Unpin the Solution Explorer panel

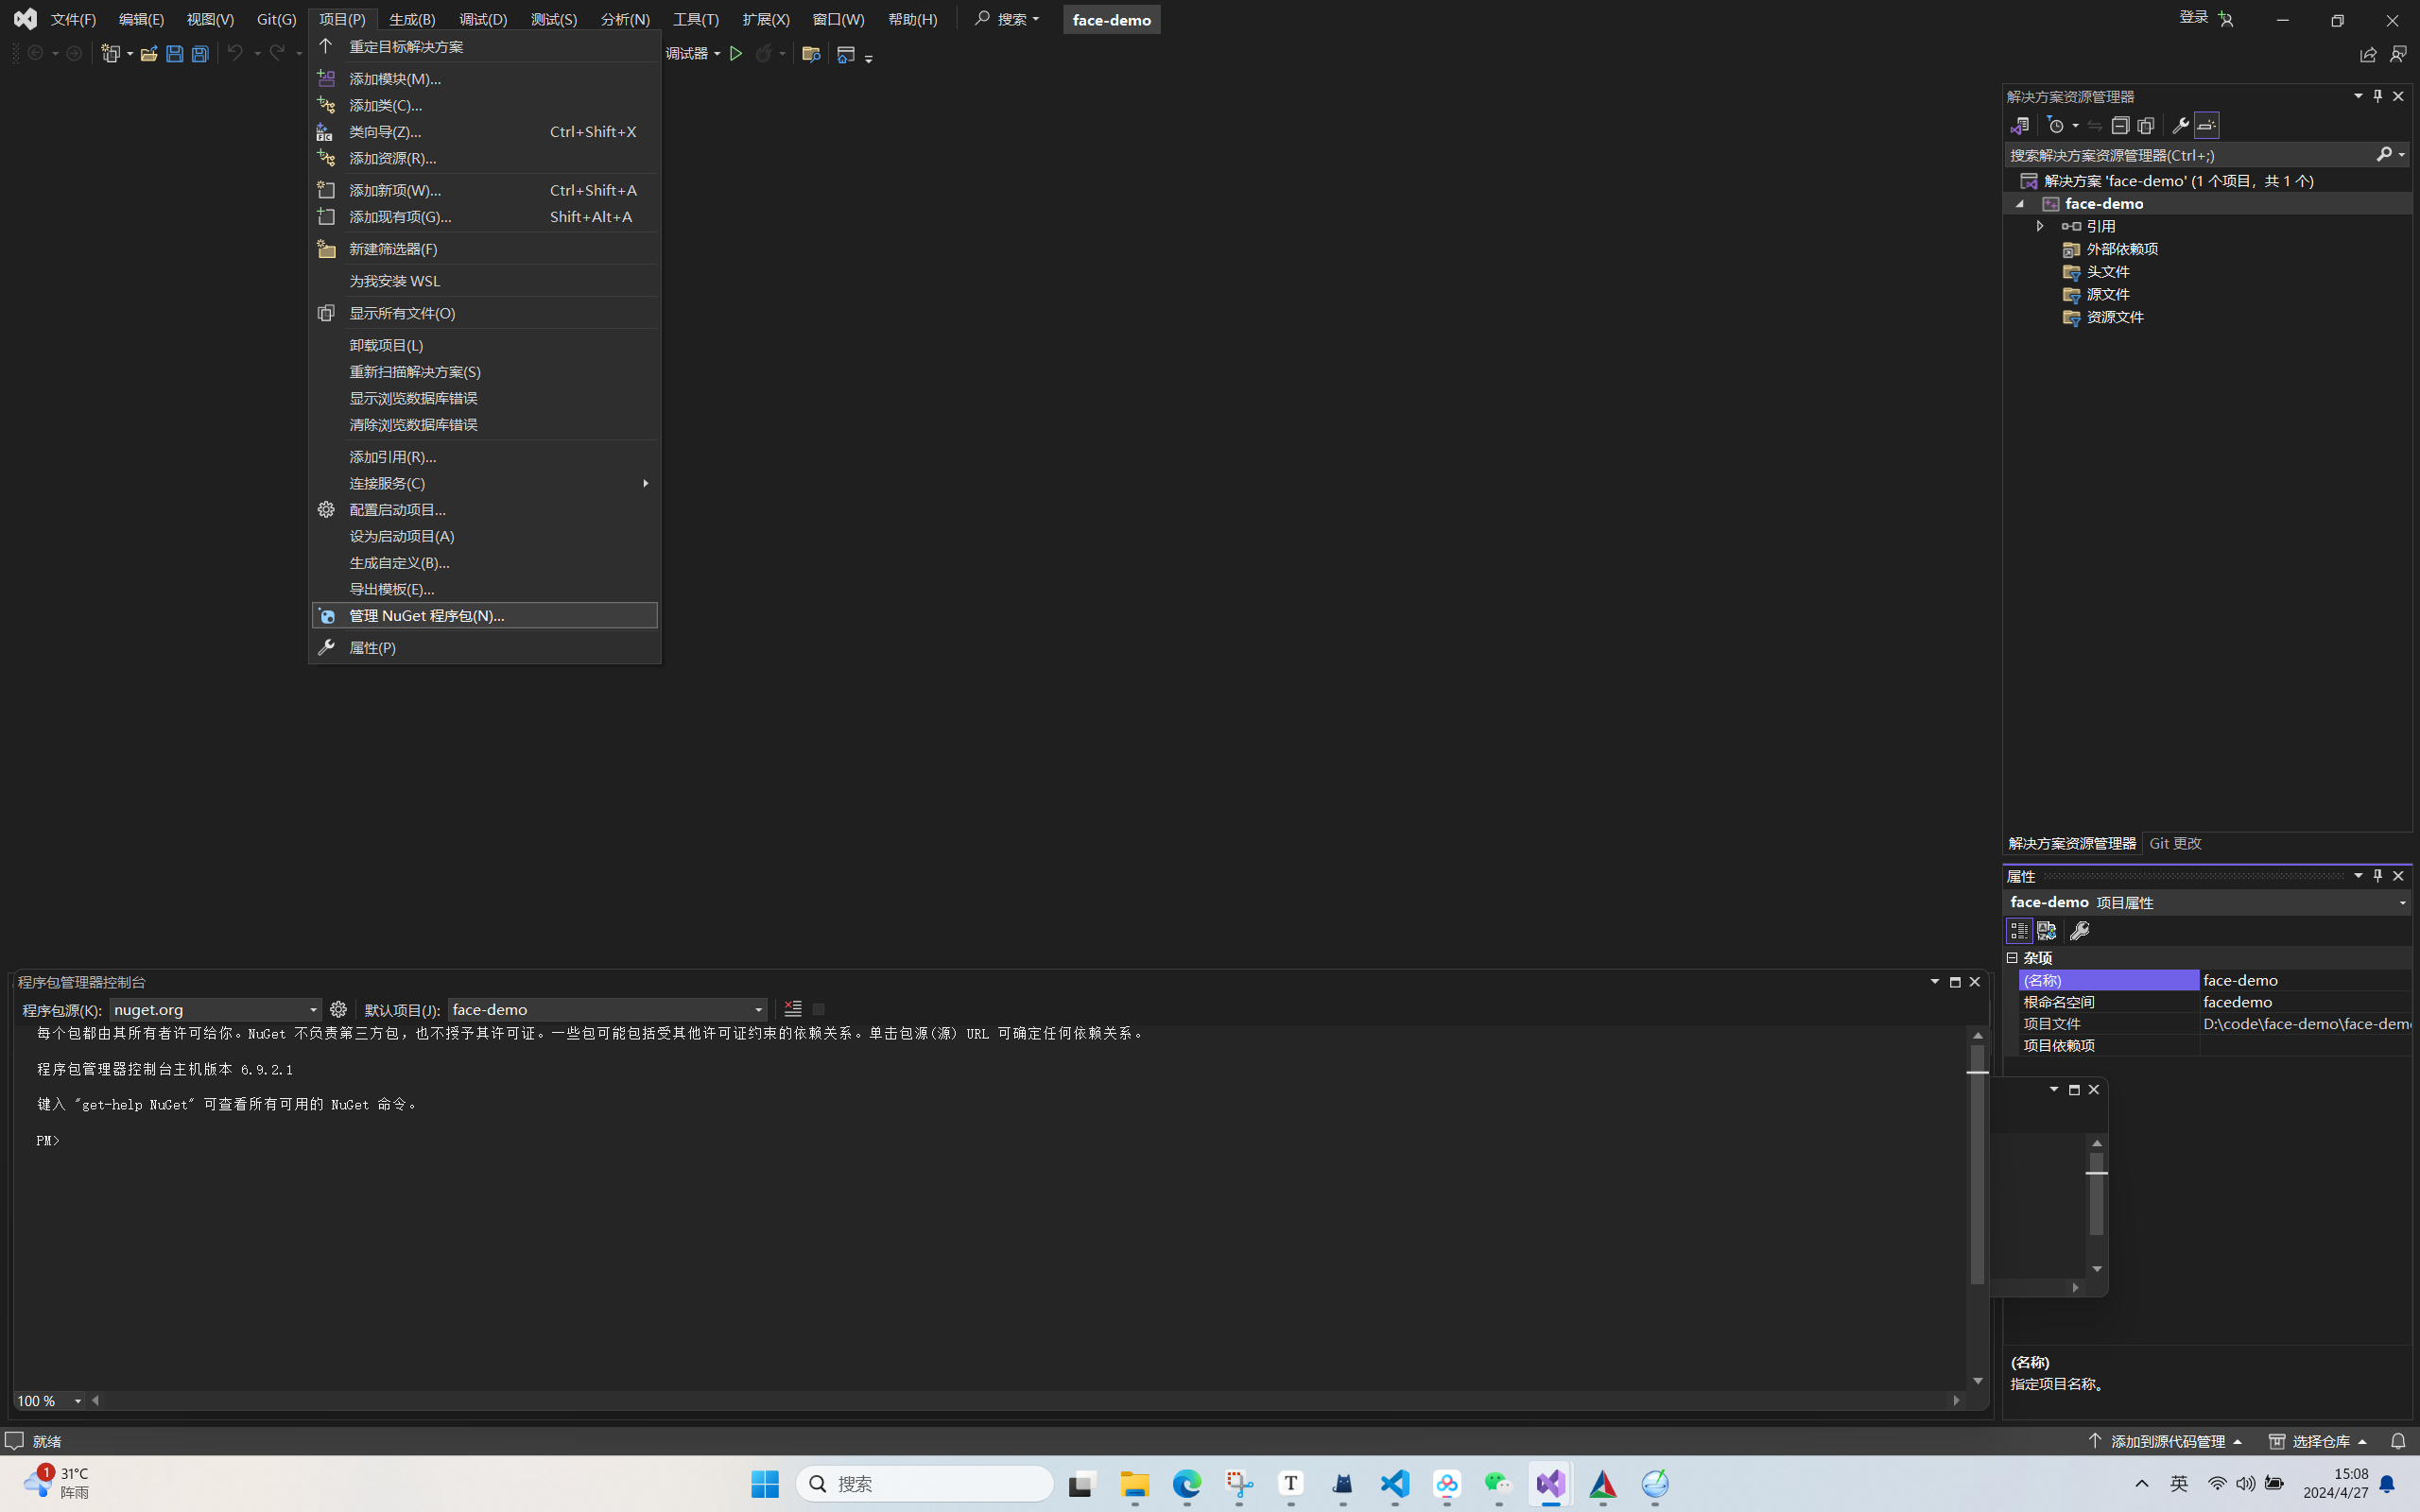point(2377,96)
